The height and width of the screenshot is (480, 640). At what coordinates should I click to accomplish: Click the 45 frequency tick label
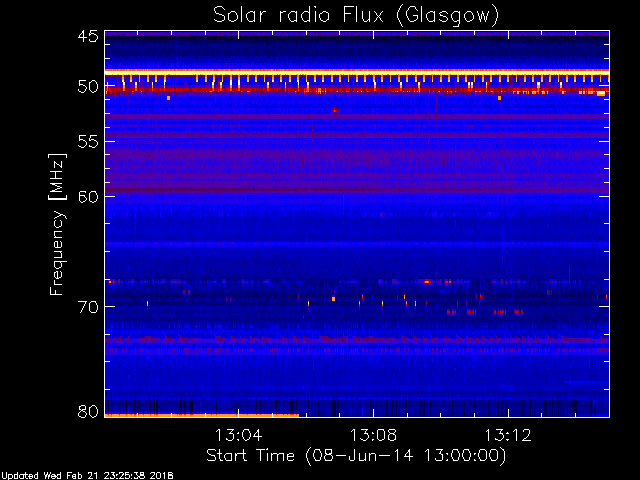click(88, 36)
